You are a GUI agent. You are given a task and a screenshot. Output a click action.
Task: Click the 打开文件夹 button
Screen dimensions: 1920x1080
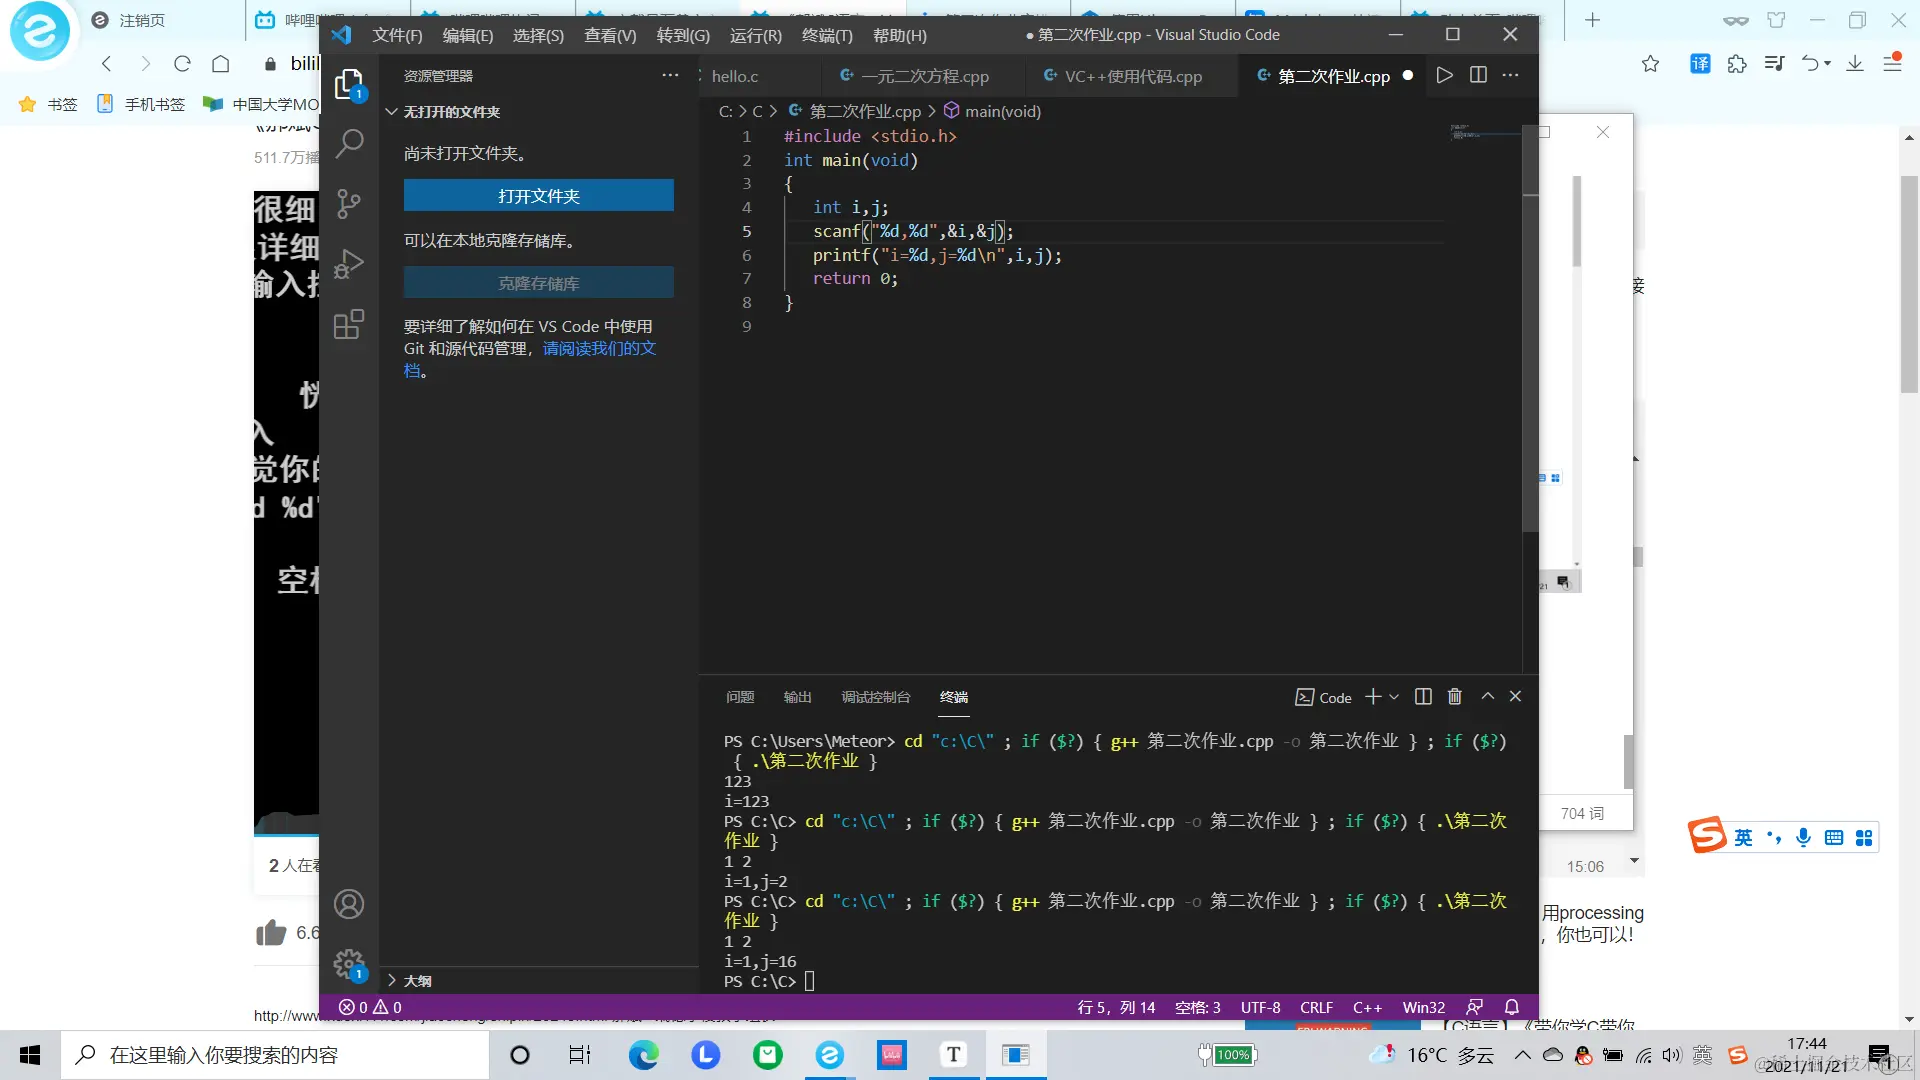[x=538, y=196]
